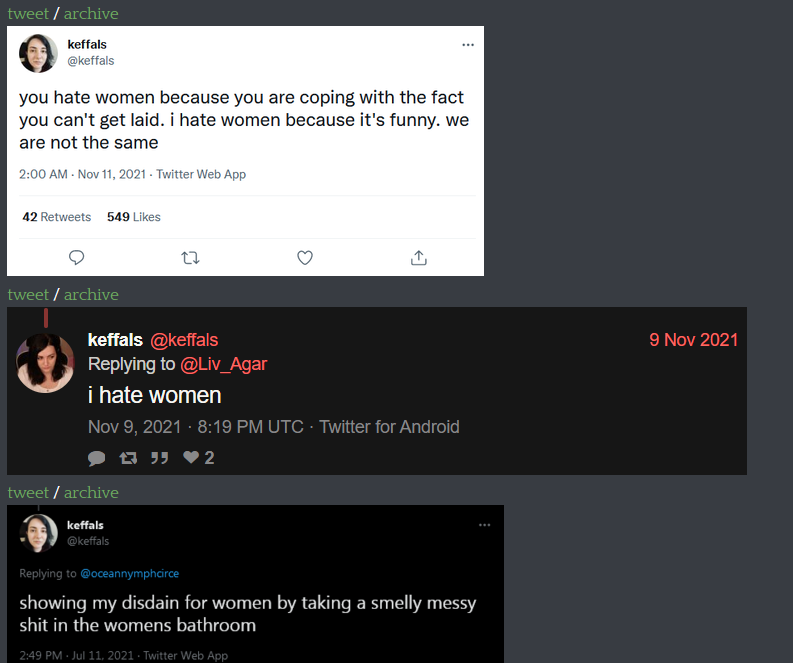This screenshot has width=793, height=663.
Task: Click the 'archive' link above second tweet
Action: click(91, 294)
